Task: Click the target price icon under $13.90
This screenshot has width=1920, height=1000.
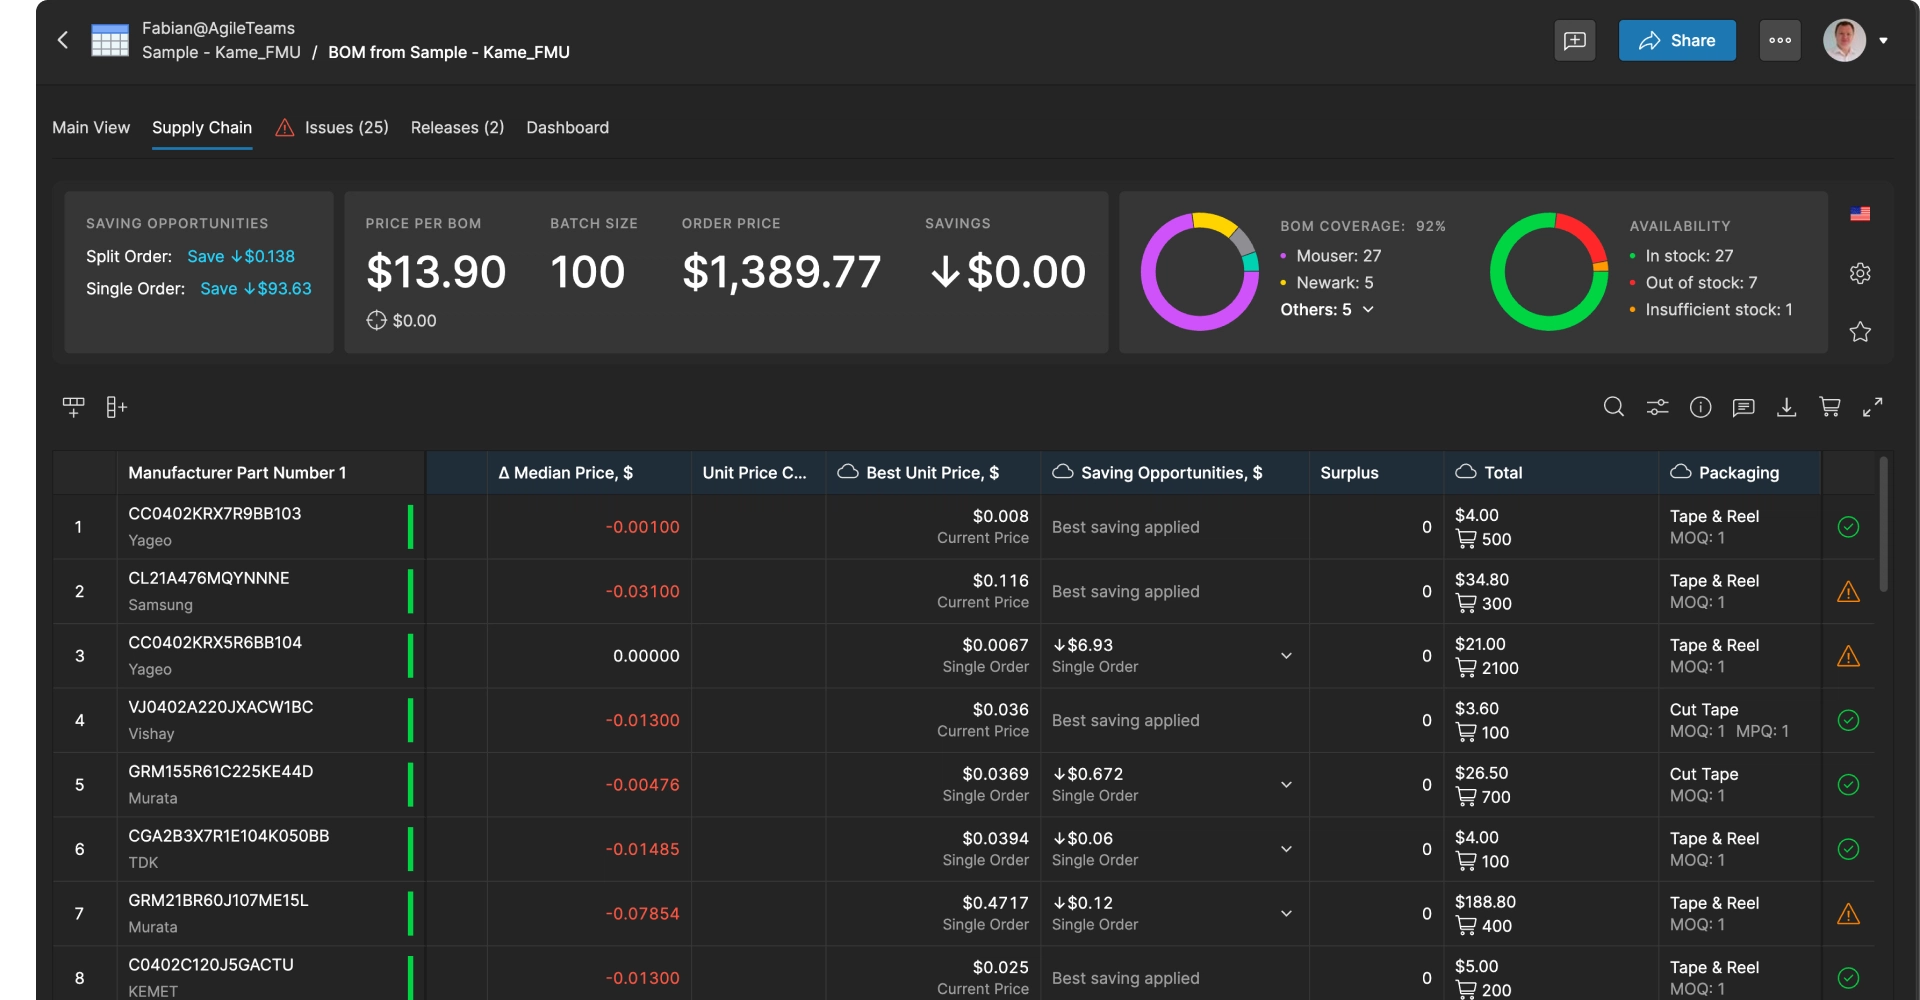Action: 376,320
